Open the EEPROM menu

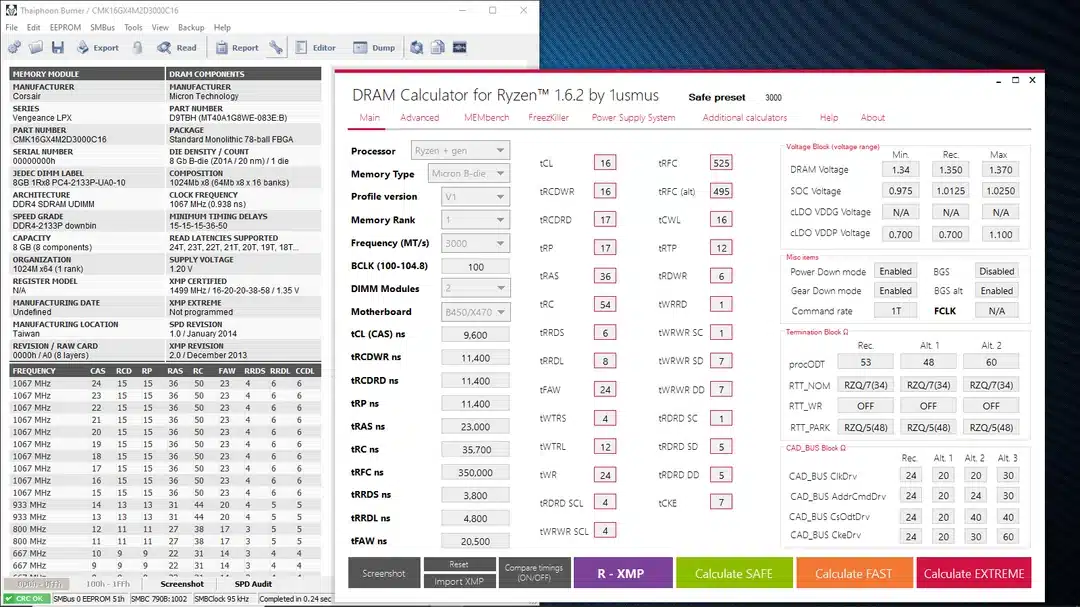pos(65,27)
